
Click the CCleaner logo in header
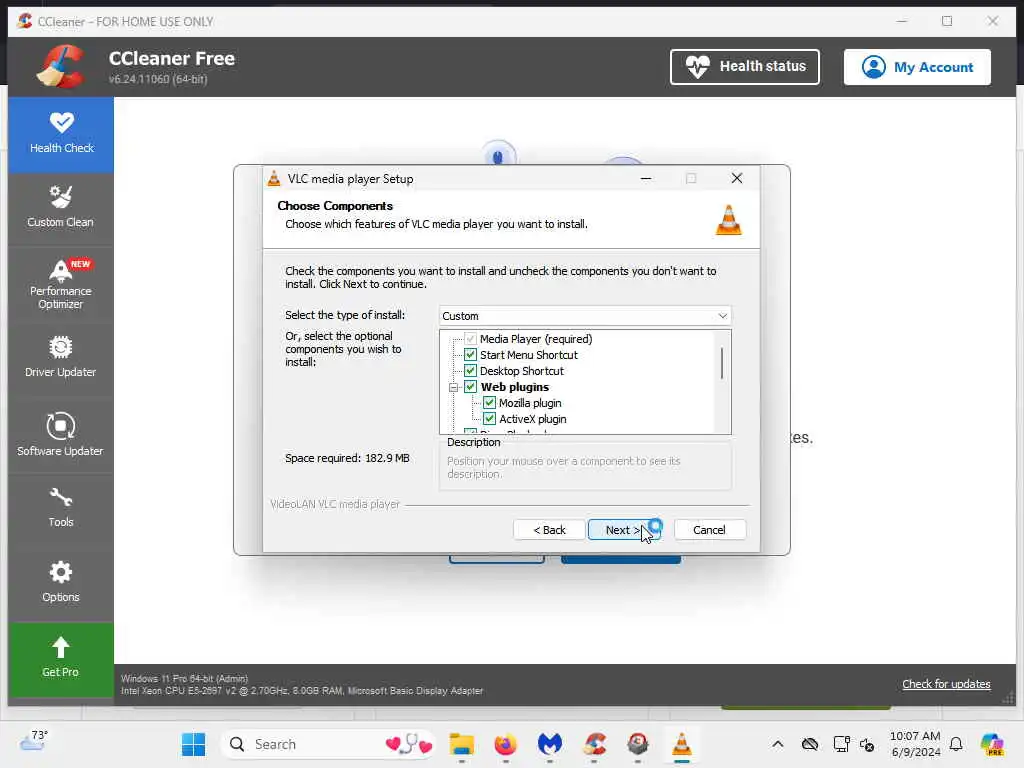point(61,66)
